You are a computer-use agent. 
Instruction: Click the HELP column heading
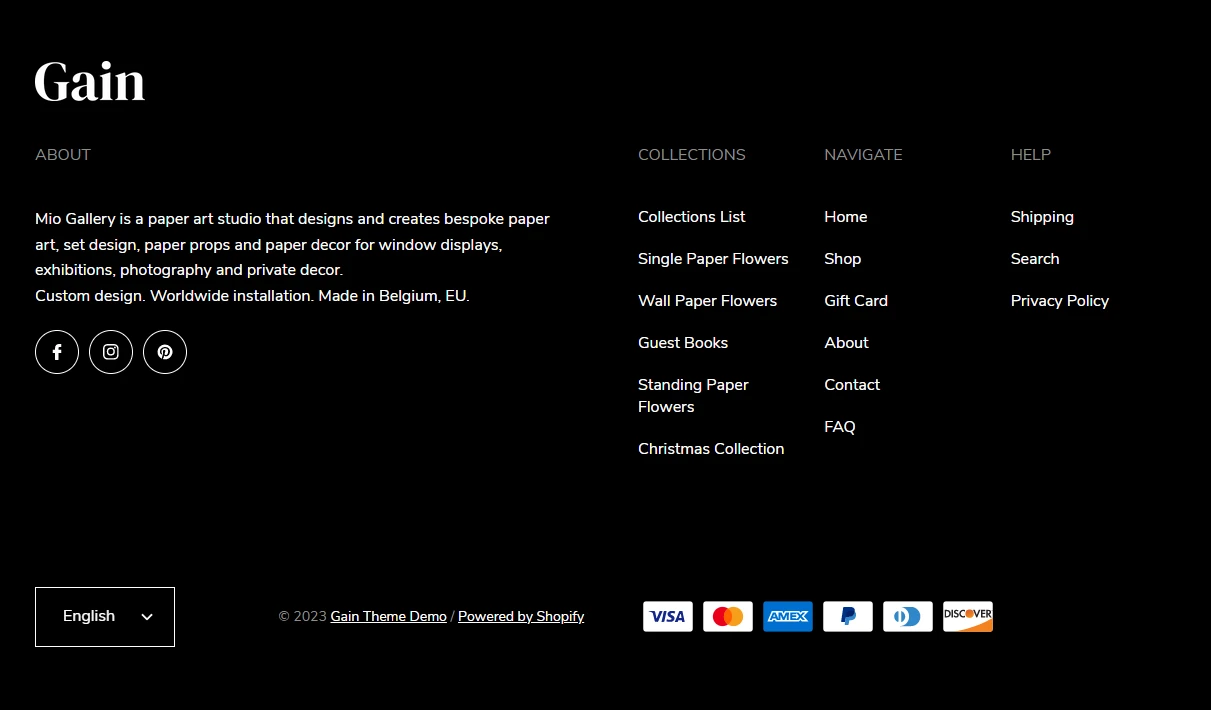1031,155
